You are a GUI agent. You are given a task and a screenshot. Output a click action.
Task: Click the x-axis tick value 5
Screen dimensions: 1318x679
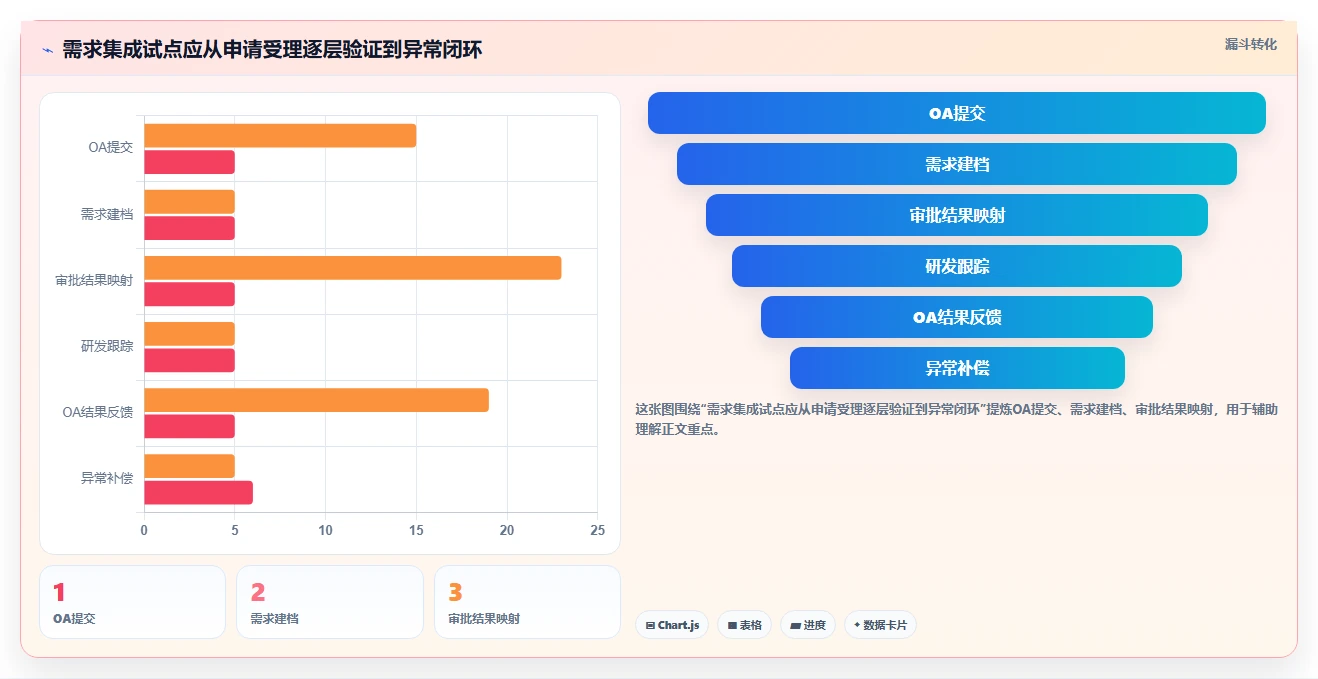click(x=235, y=530)
